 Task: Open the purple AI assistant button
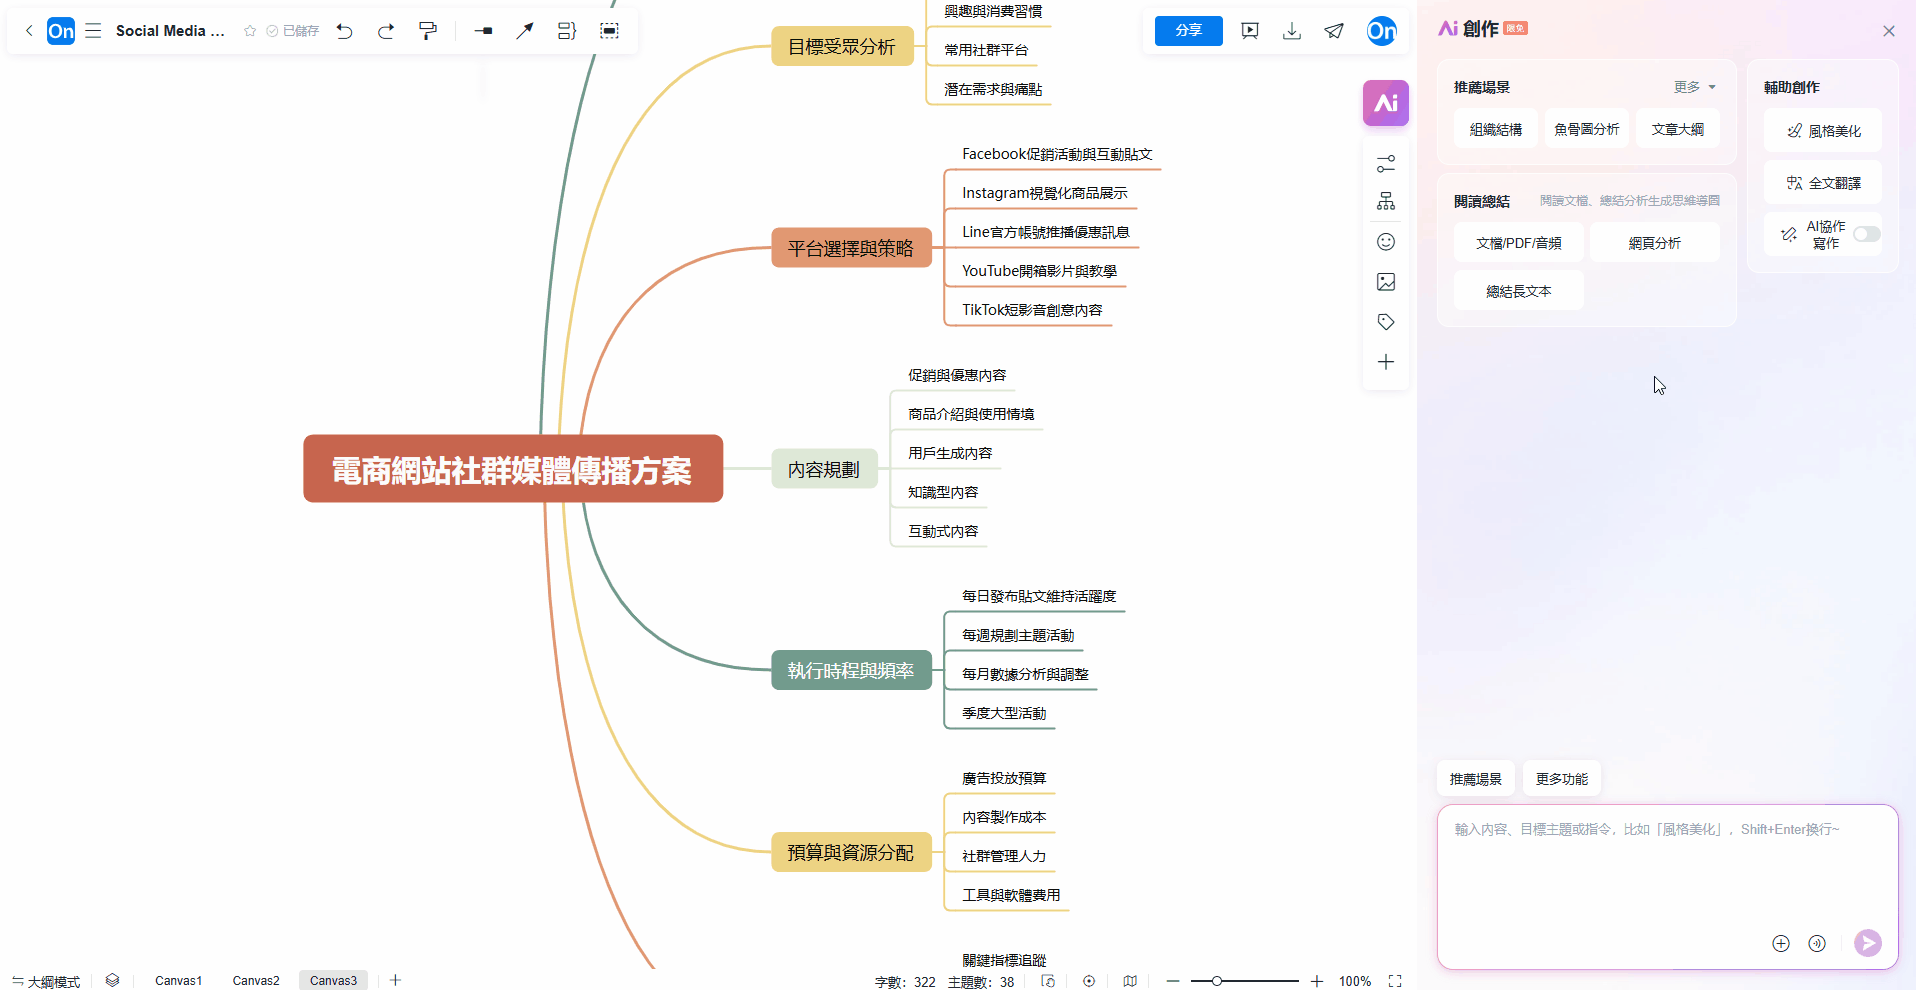click(x=1385, y=103)
